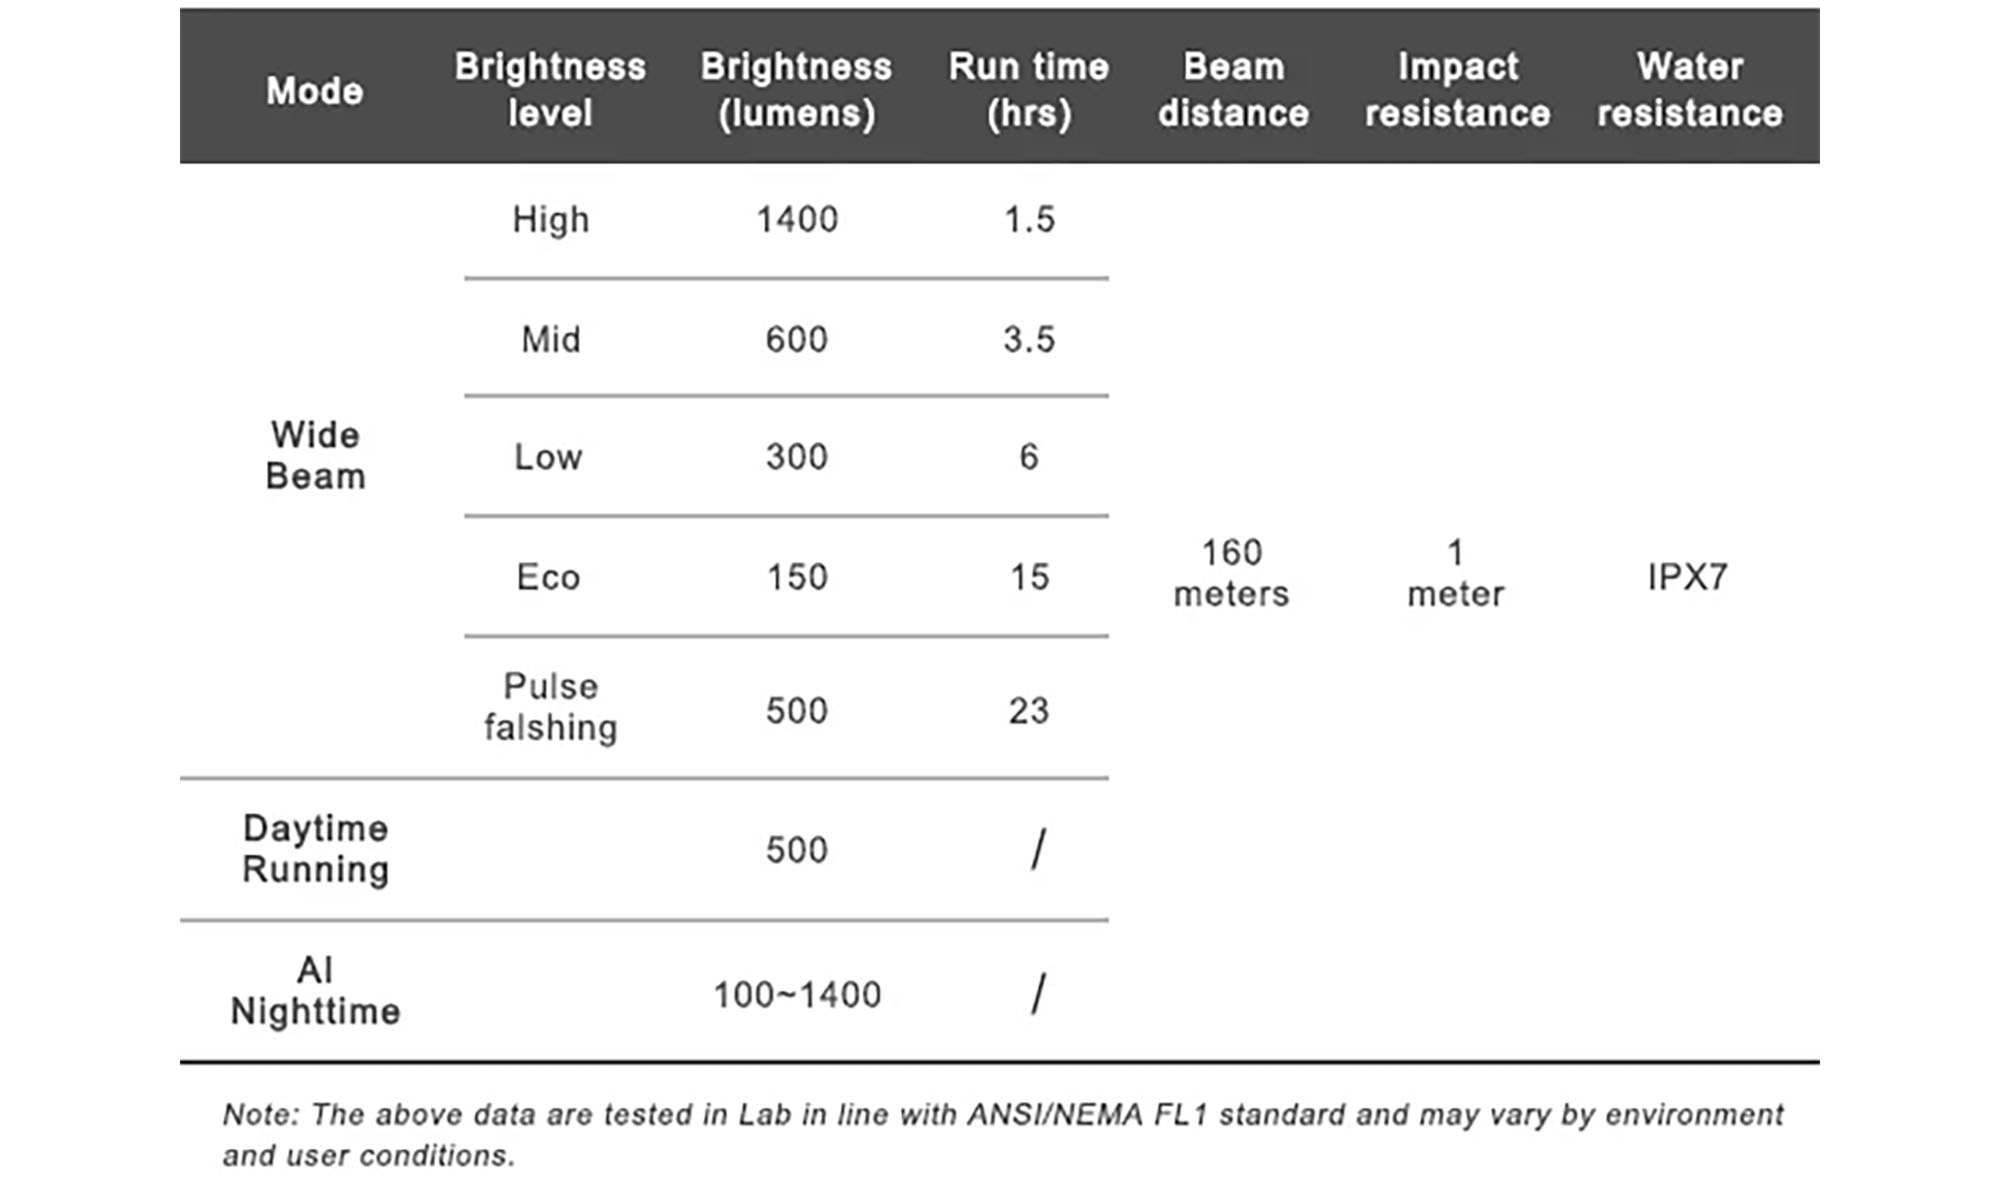The height and width of the screenshot is (1199, 2000).
Task: Click the Pulse falshing cell
Action: [550, 707]
